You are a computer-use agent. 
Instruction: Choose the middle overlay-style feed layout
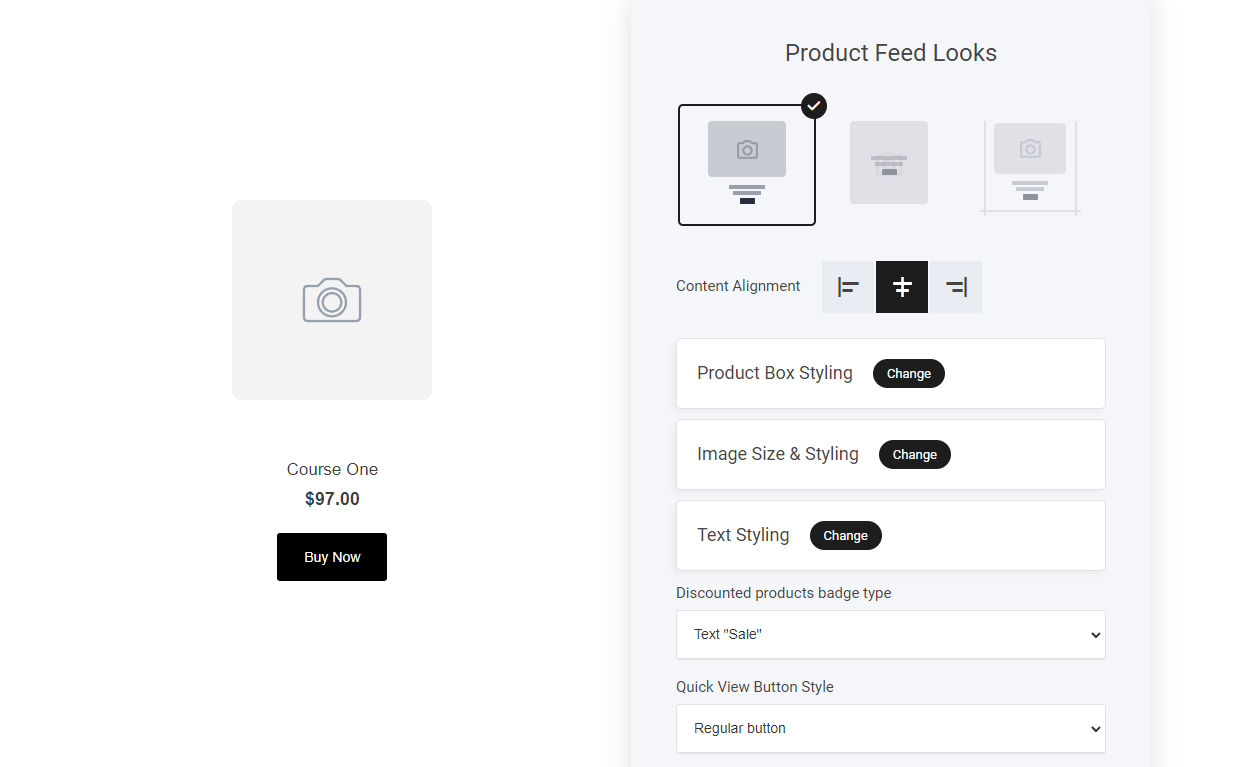tap(889, 163)
